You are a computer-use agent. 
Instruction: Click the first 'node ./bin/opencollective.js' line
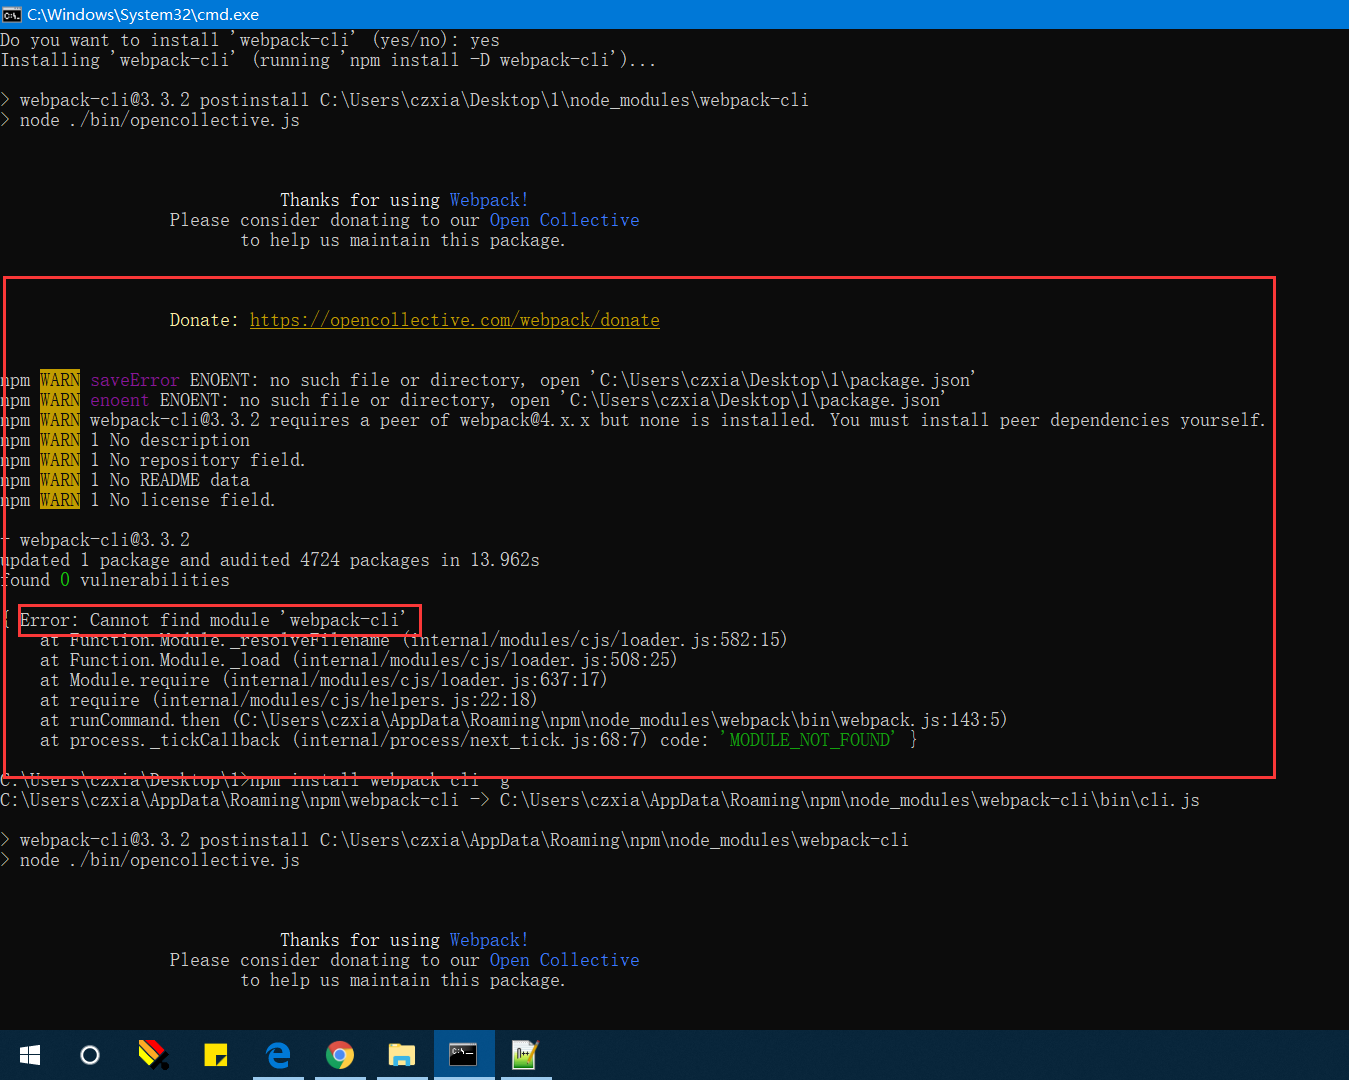click(150, 120)
